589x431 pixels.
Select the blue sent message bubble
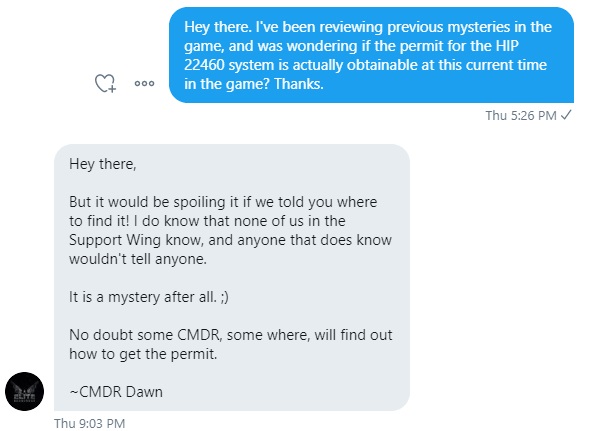[x=371, y=55]
